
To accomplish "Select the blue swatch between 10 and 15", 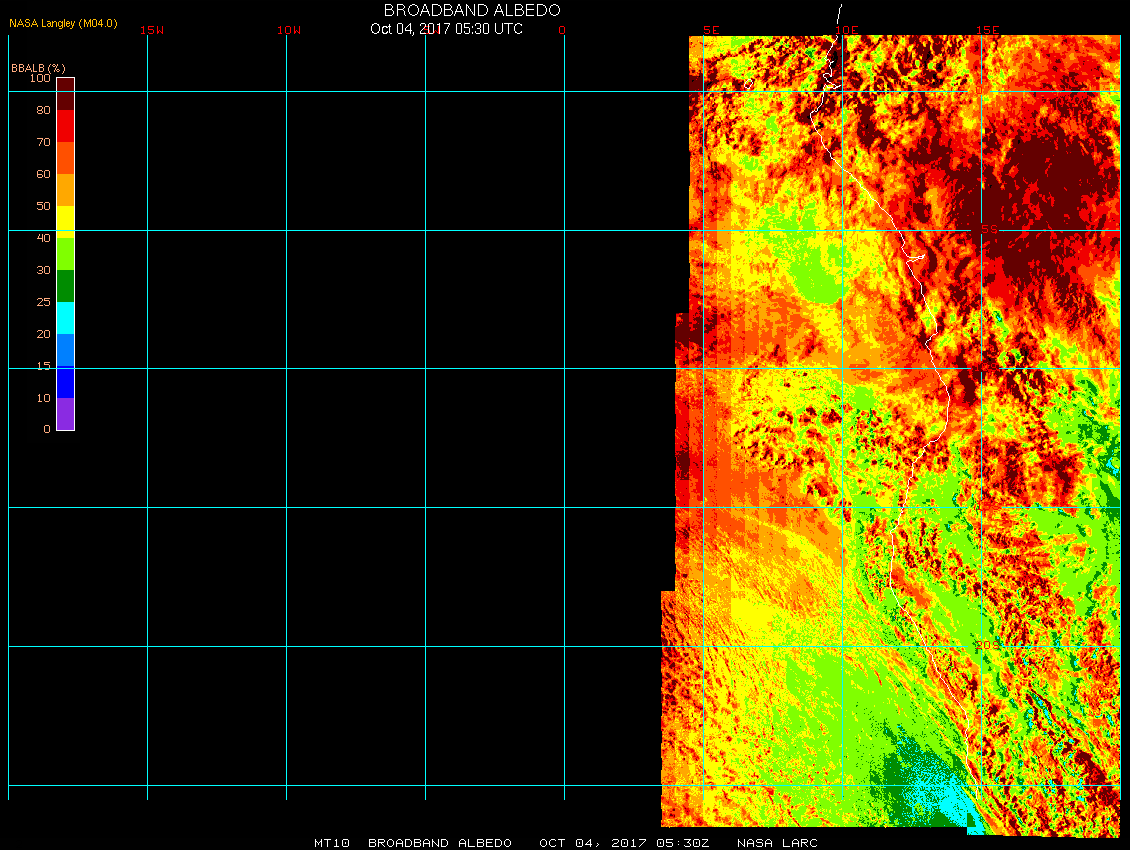I will [x=66, y=382].
